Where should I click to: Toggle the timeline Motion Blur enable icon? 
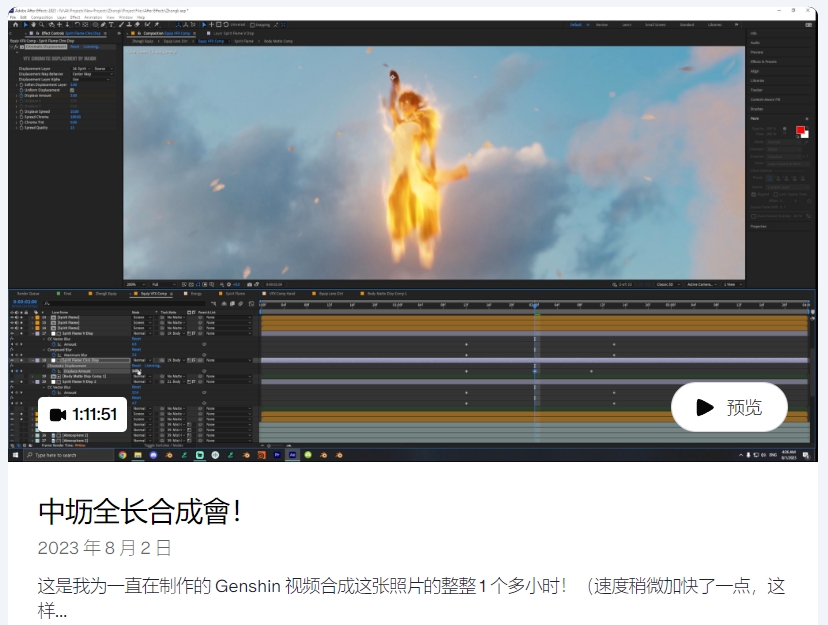click(x=241, y=304)
